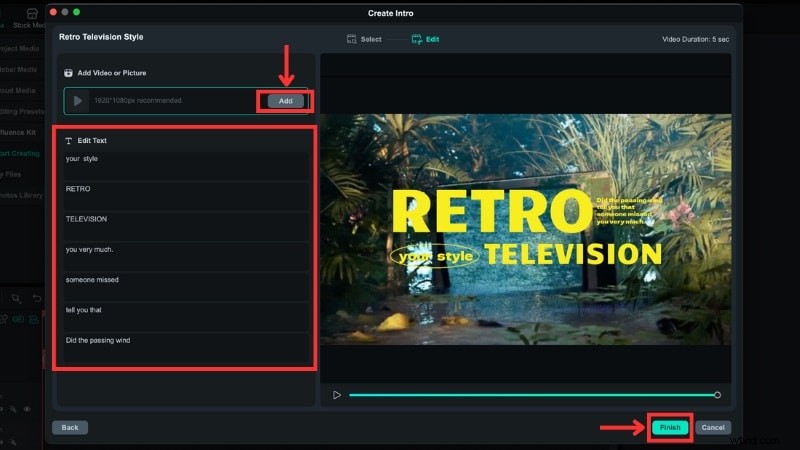Open Photos Library in background sidebar
Screen dimensions: 800x450
(x=21, y=195)
